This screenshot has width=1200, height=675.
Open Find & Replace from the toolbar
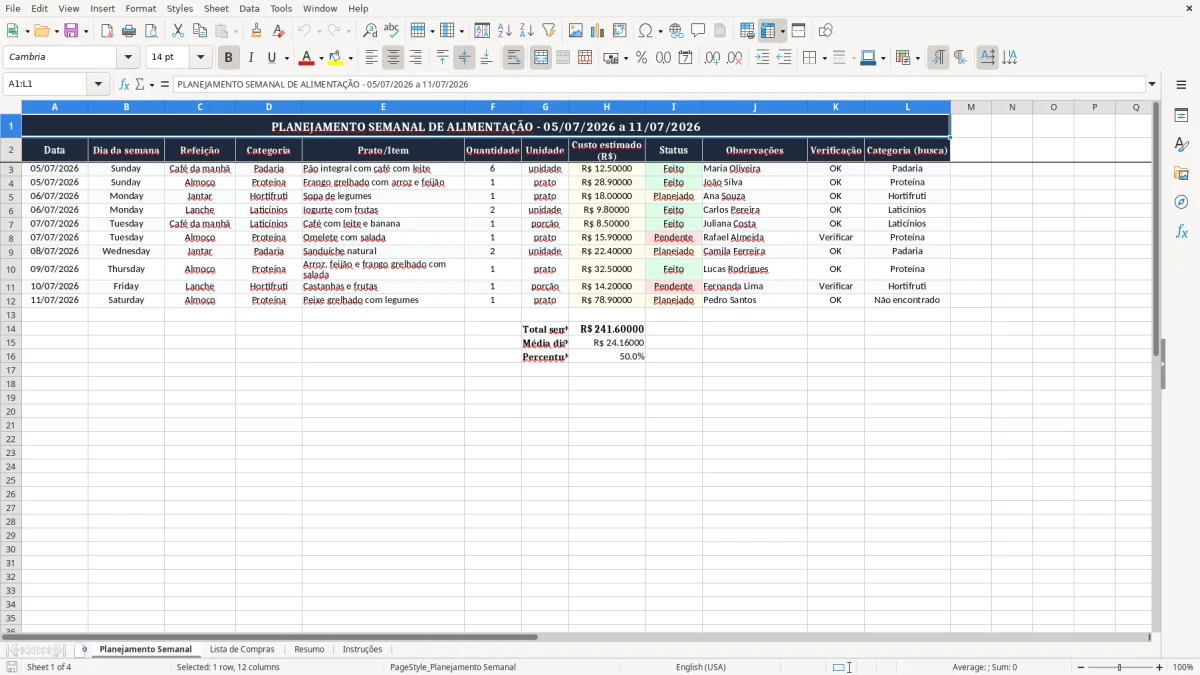370,31
